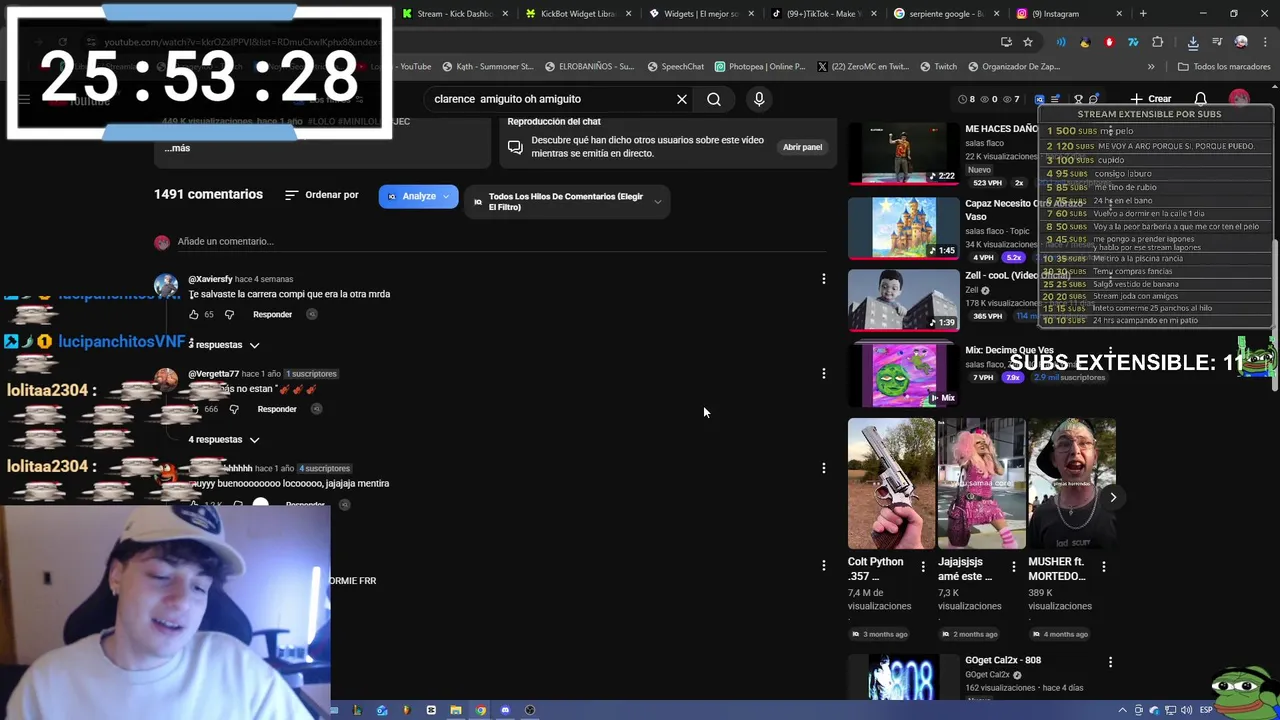The image size is (1280, 720).
Task: Open volume control in system tray
Action: (1187, 710)
